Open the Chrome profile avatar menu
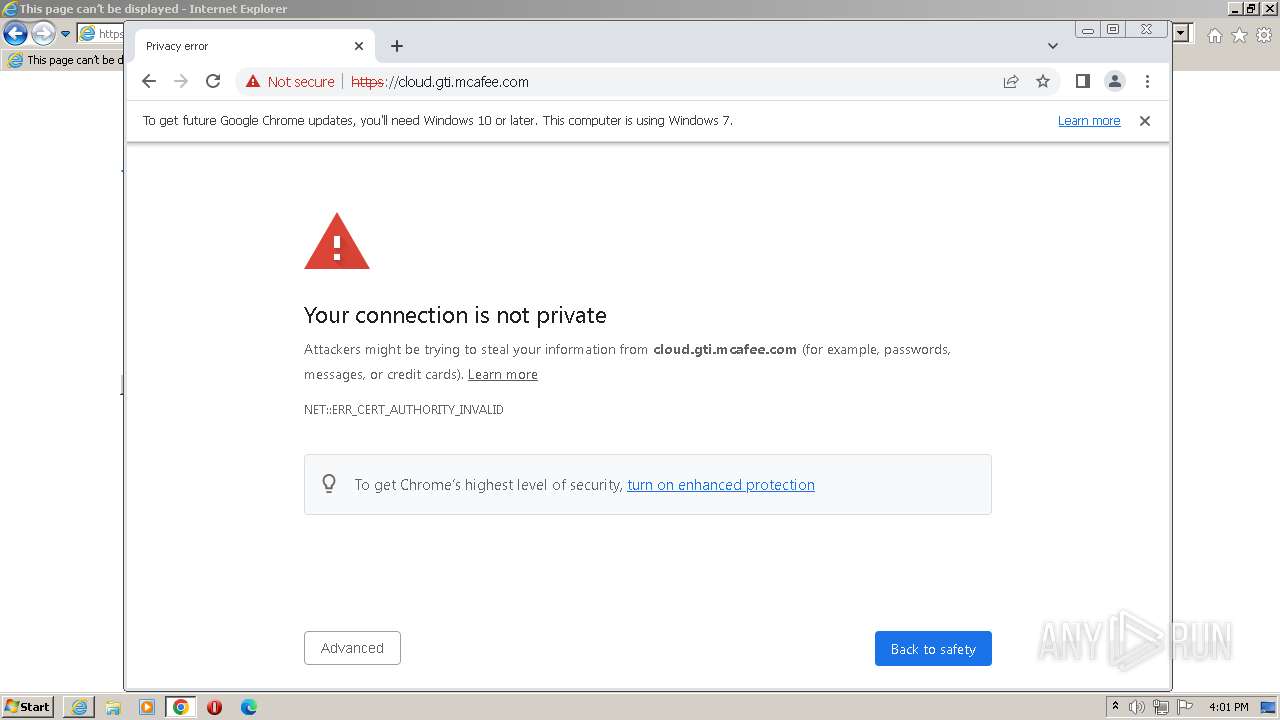 point(1115,82)
